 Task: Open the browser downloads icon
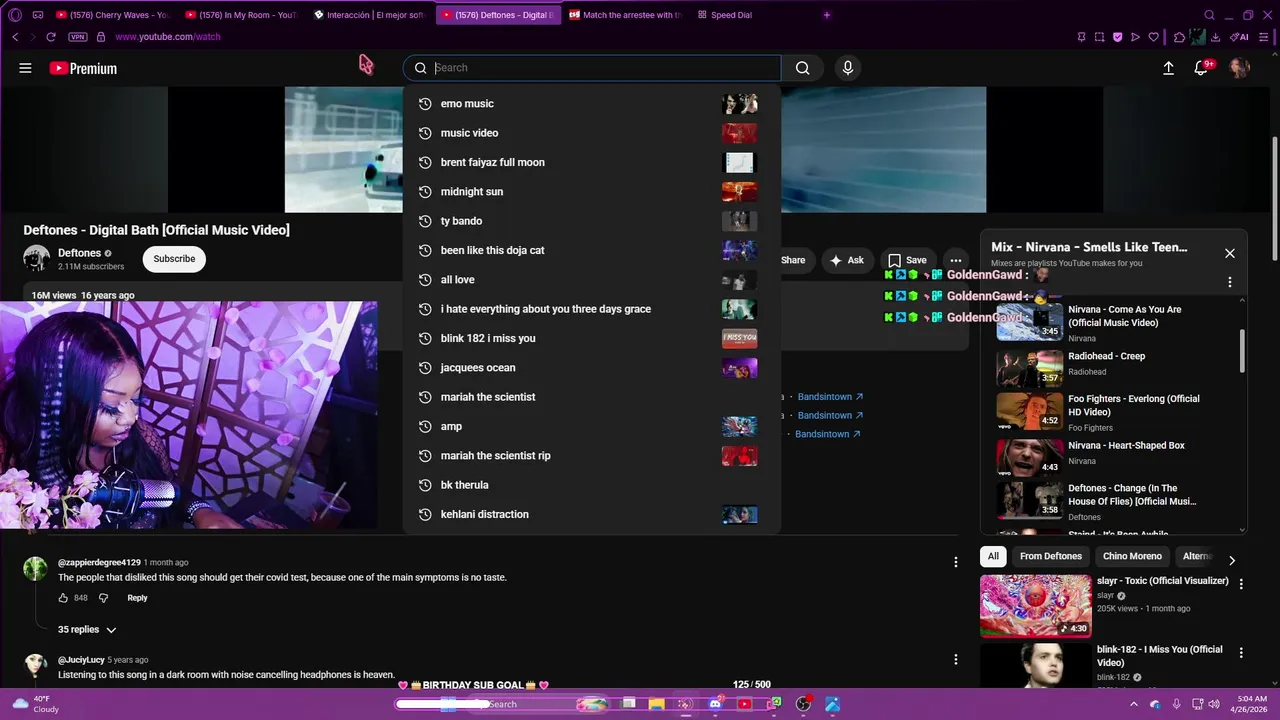tap(1215, 37)
